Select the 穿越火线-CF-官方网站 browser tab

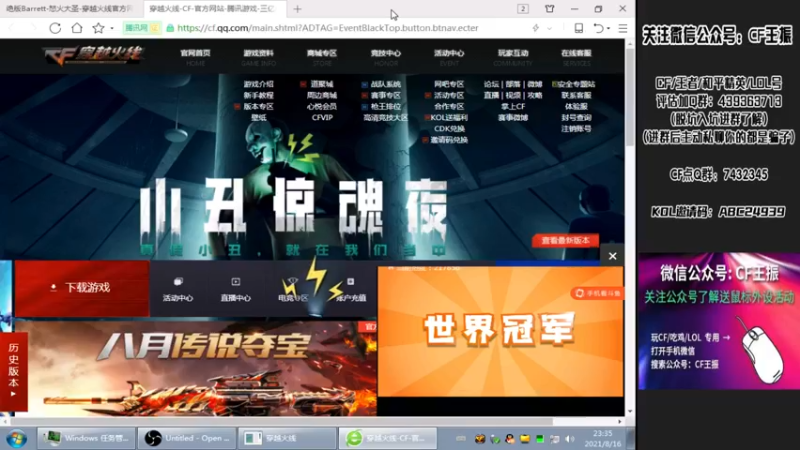(212, 9)
